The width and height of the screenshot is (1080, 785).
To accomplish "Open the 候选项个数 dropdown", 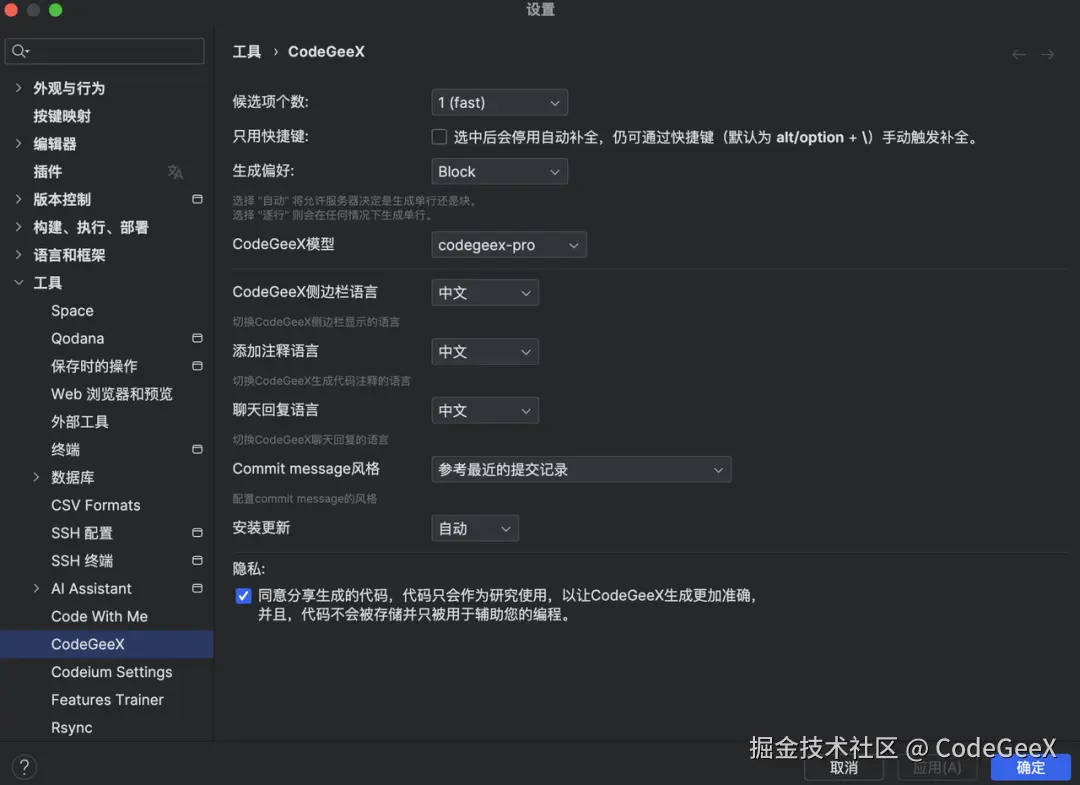I will coord(499,102).
